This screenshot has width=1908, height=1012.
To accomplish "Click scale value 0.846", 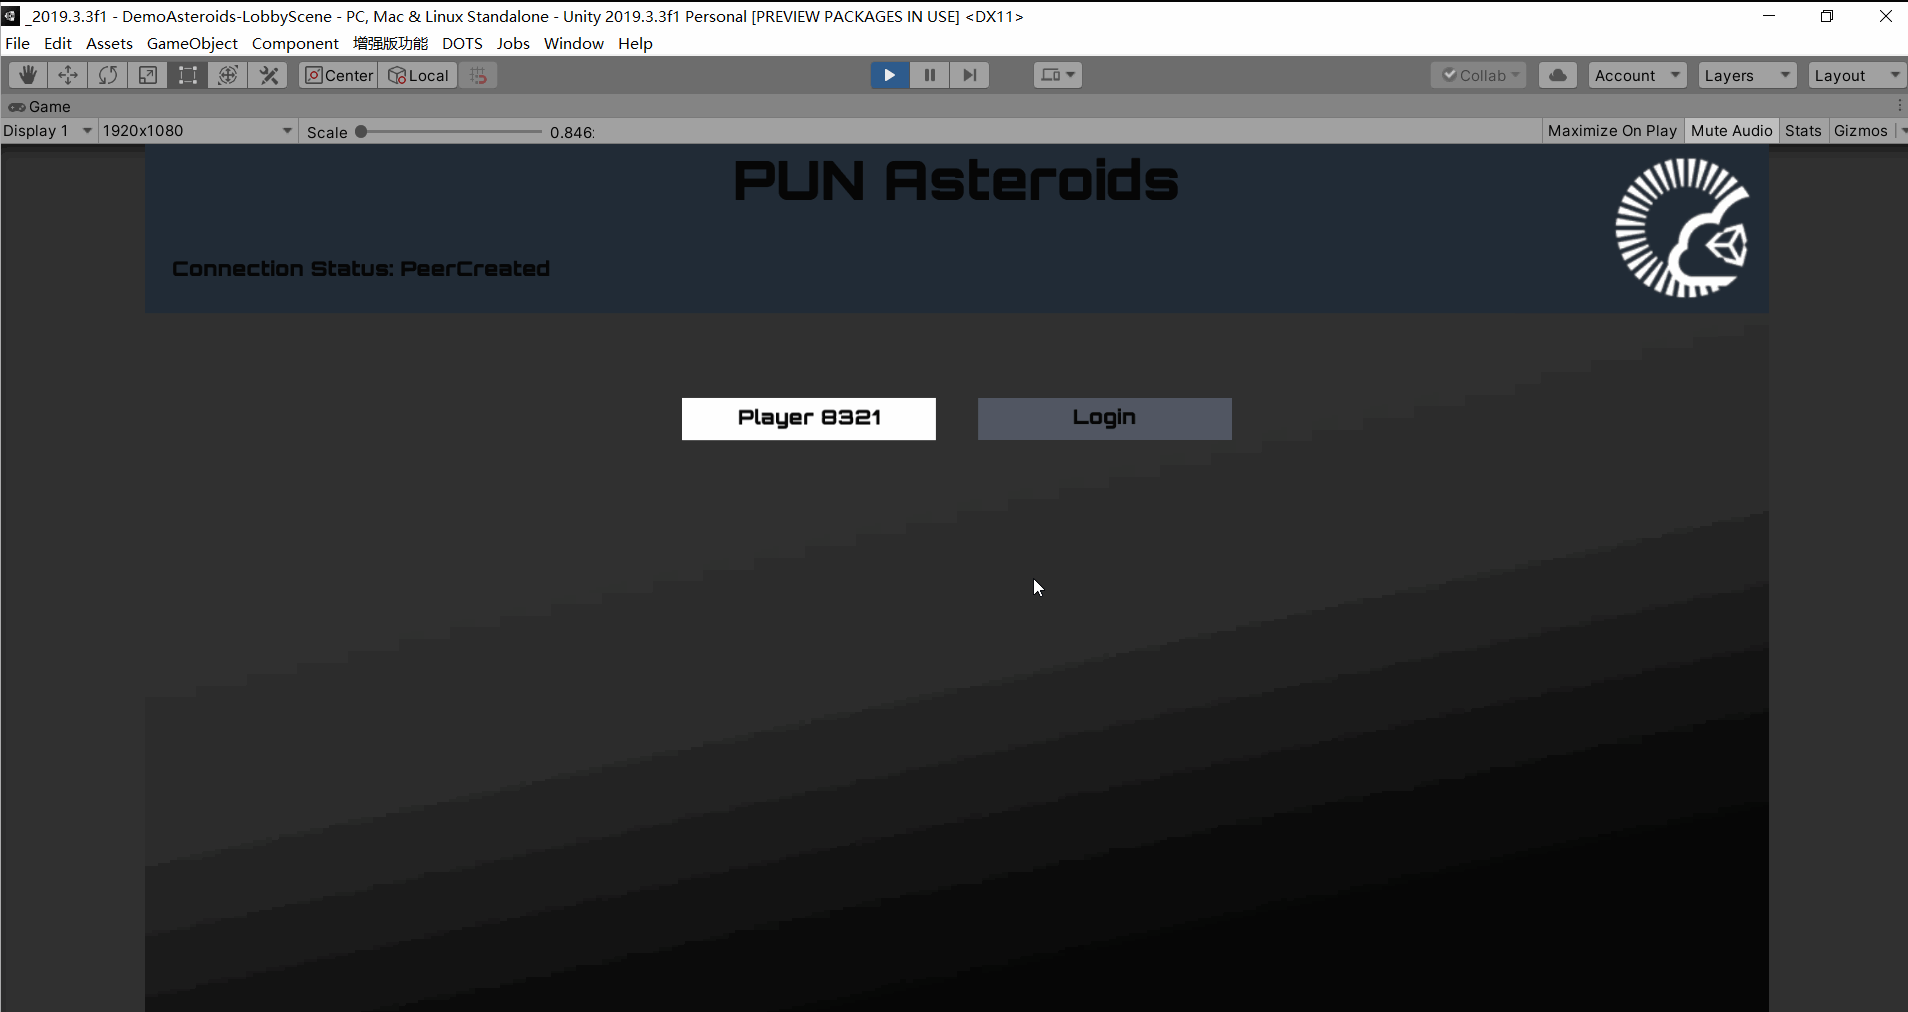I will 572,132.
